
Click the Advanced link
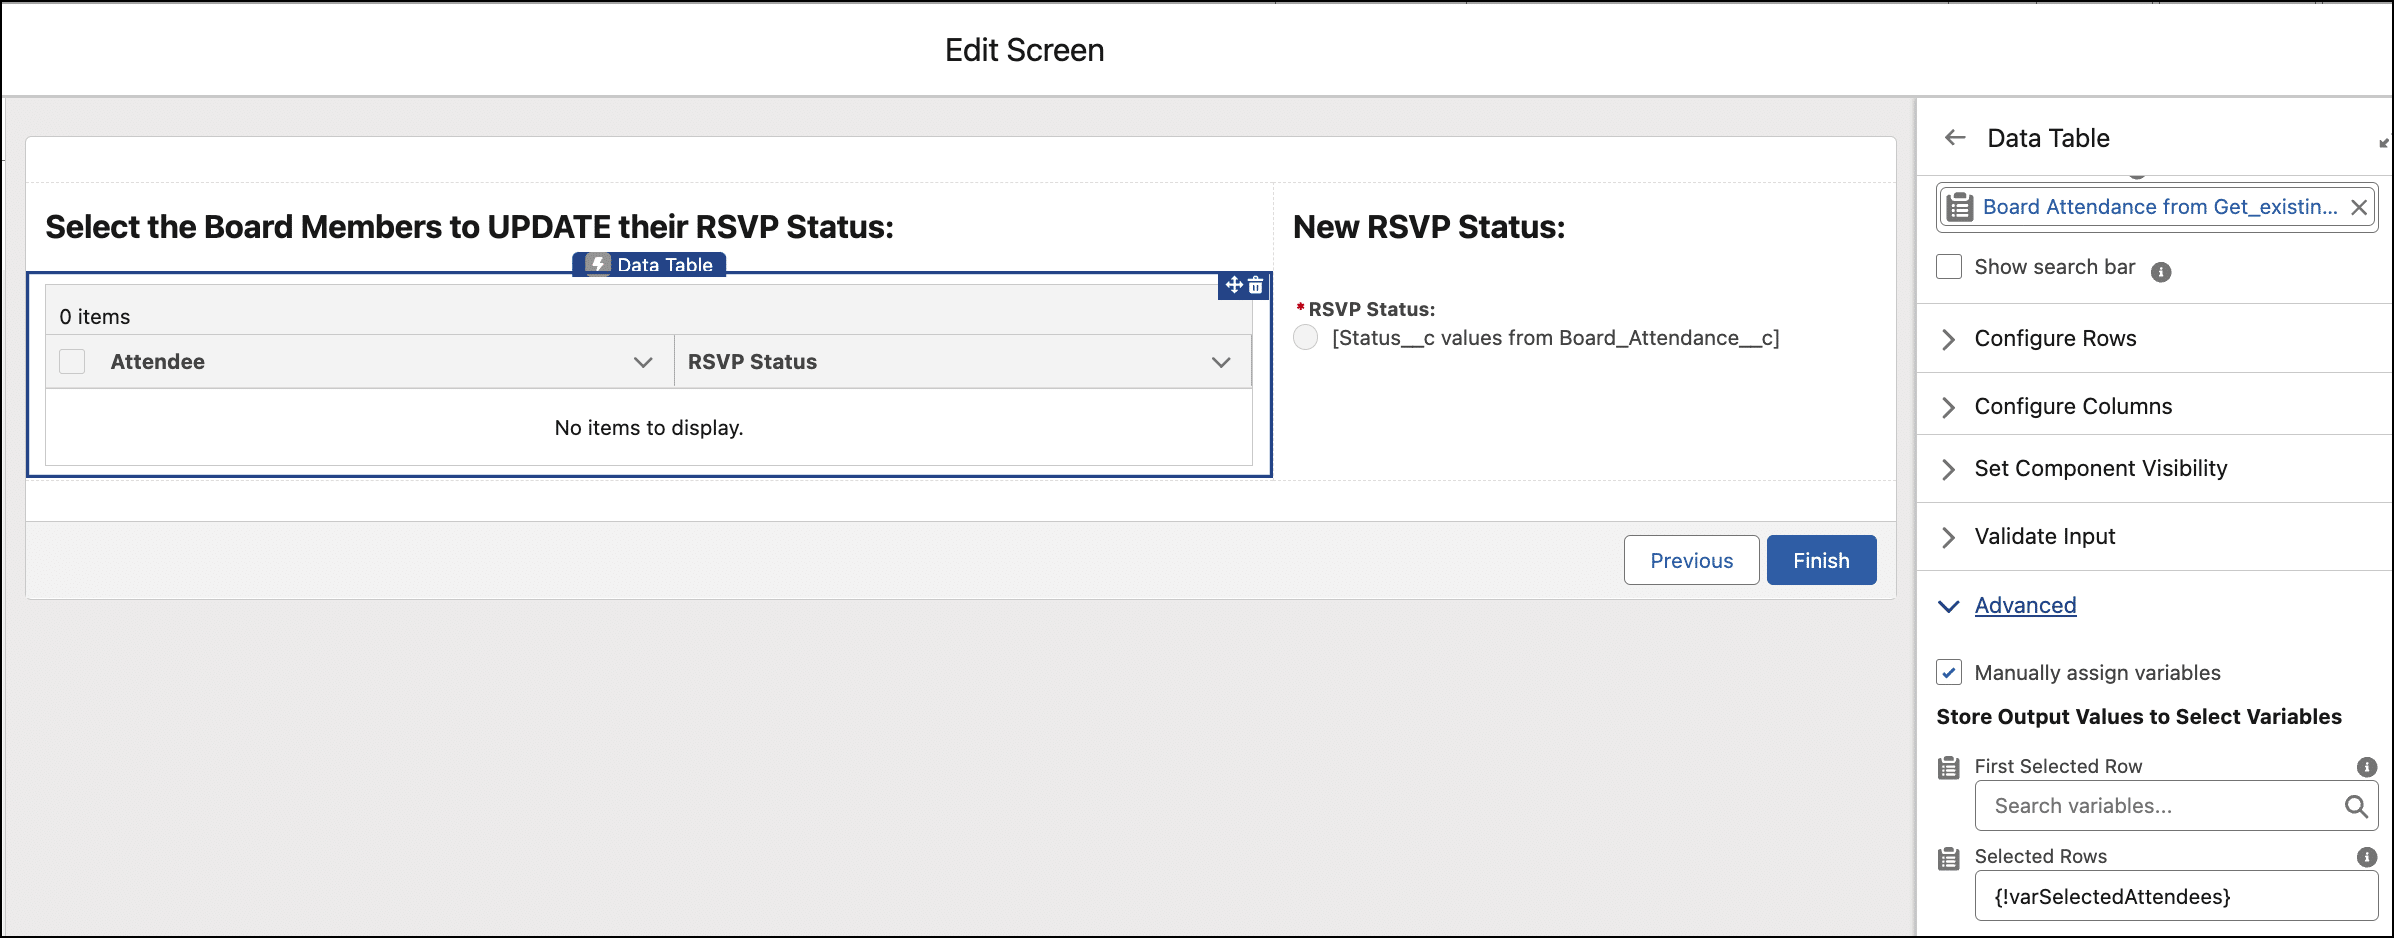coord(2025,606)
